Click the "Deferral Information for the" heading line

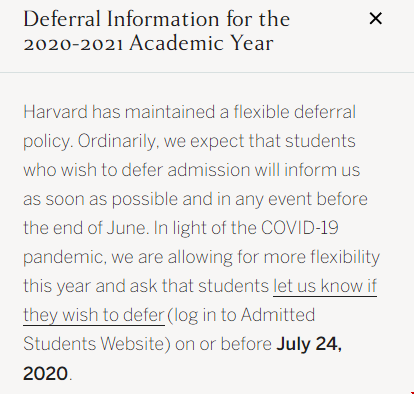pyautogui.click(x=156, y=19)
